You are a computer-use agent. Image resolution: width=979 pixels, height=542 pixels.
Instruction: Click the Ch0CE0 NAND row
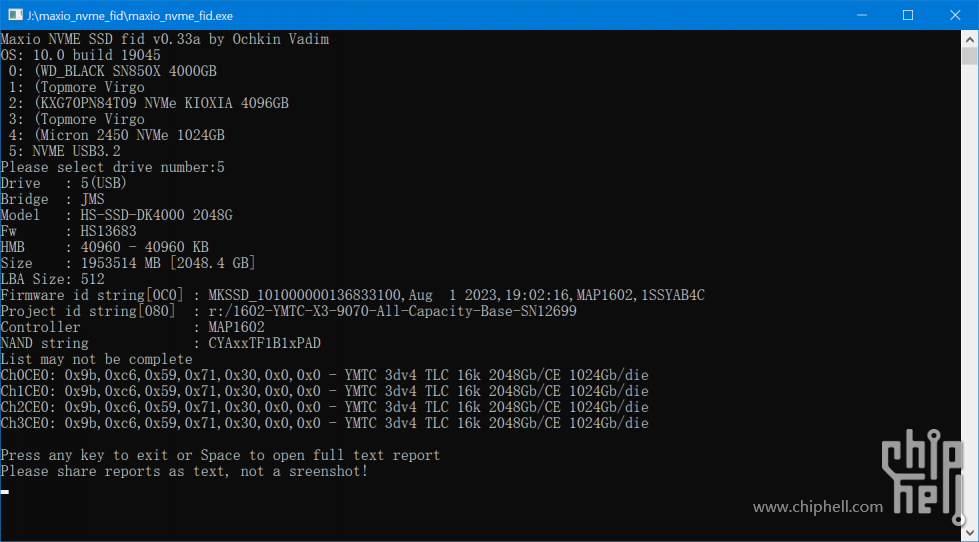(x=325, y=375)
